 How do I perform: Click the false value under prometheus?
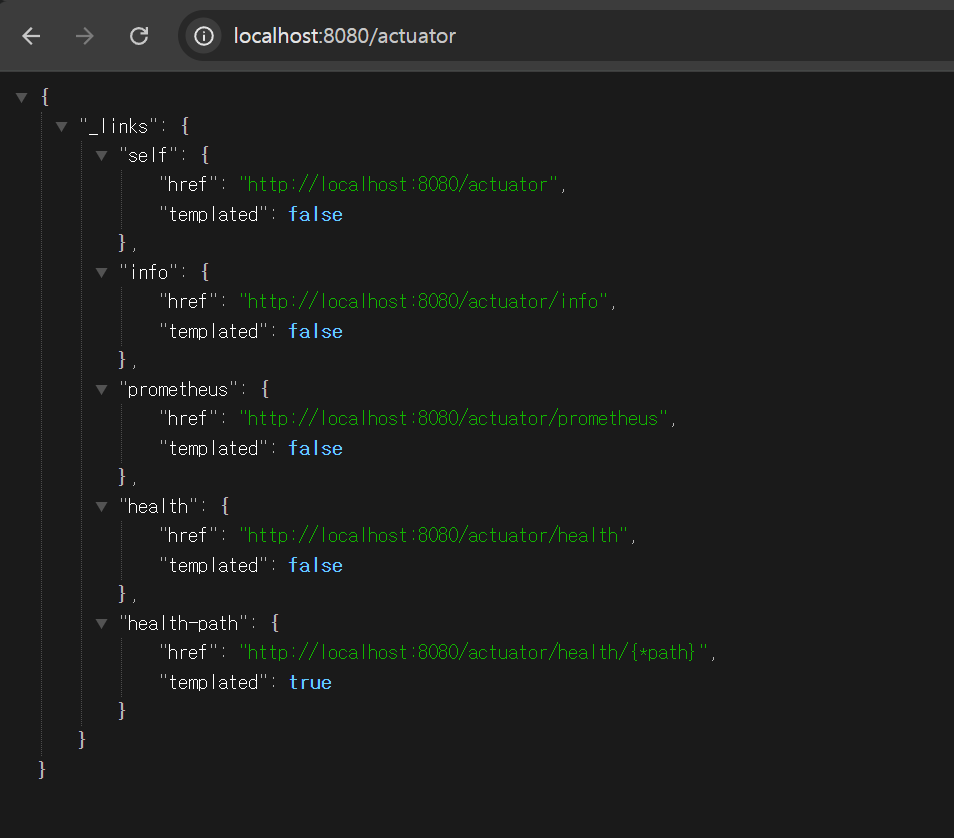315,448
